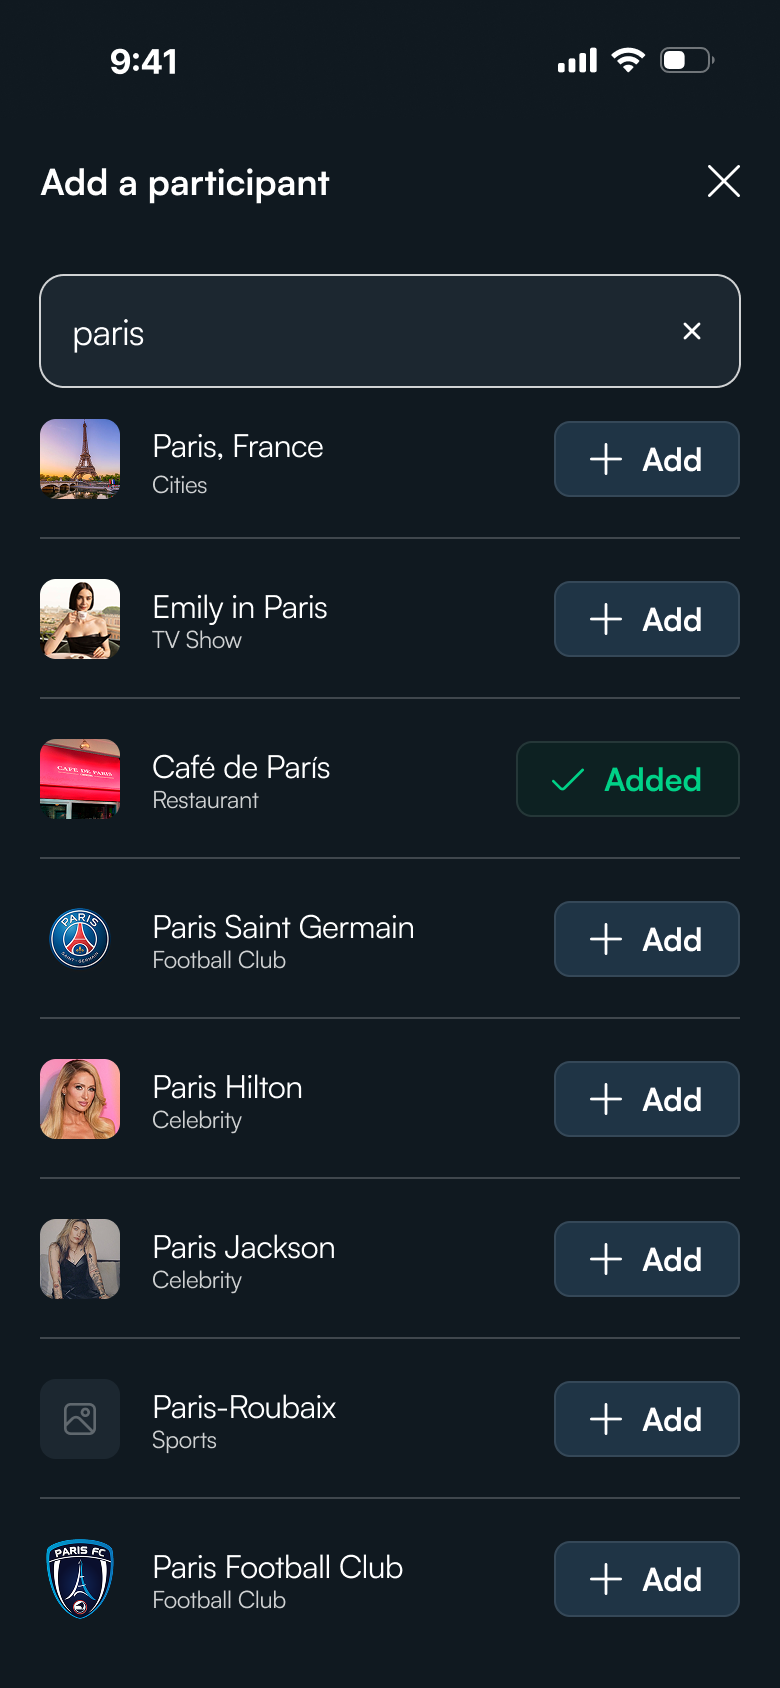Viewport: 780px width, 1688px height.
Task: Add Paris Jackson as participant
Action: (646, 1259)
